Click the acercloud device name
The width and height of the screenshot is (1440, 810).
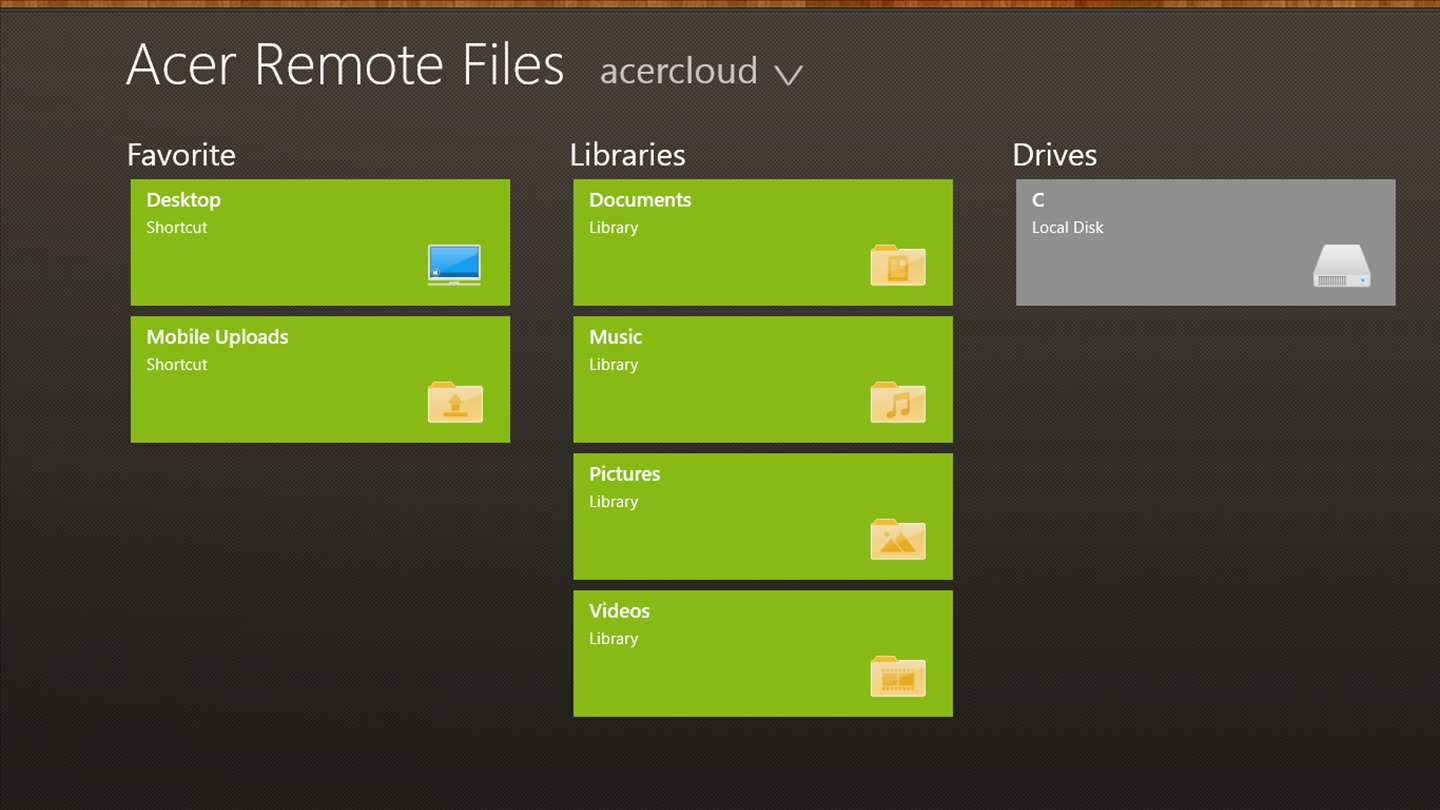[x=679, y=71]
